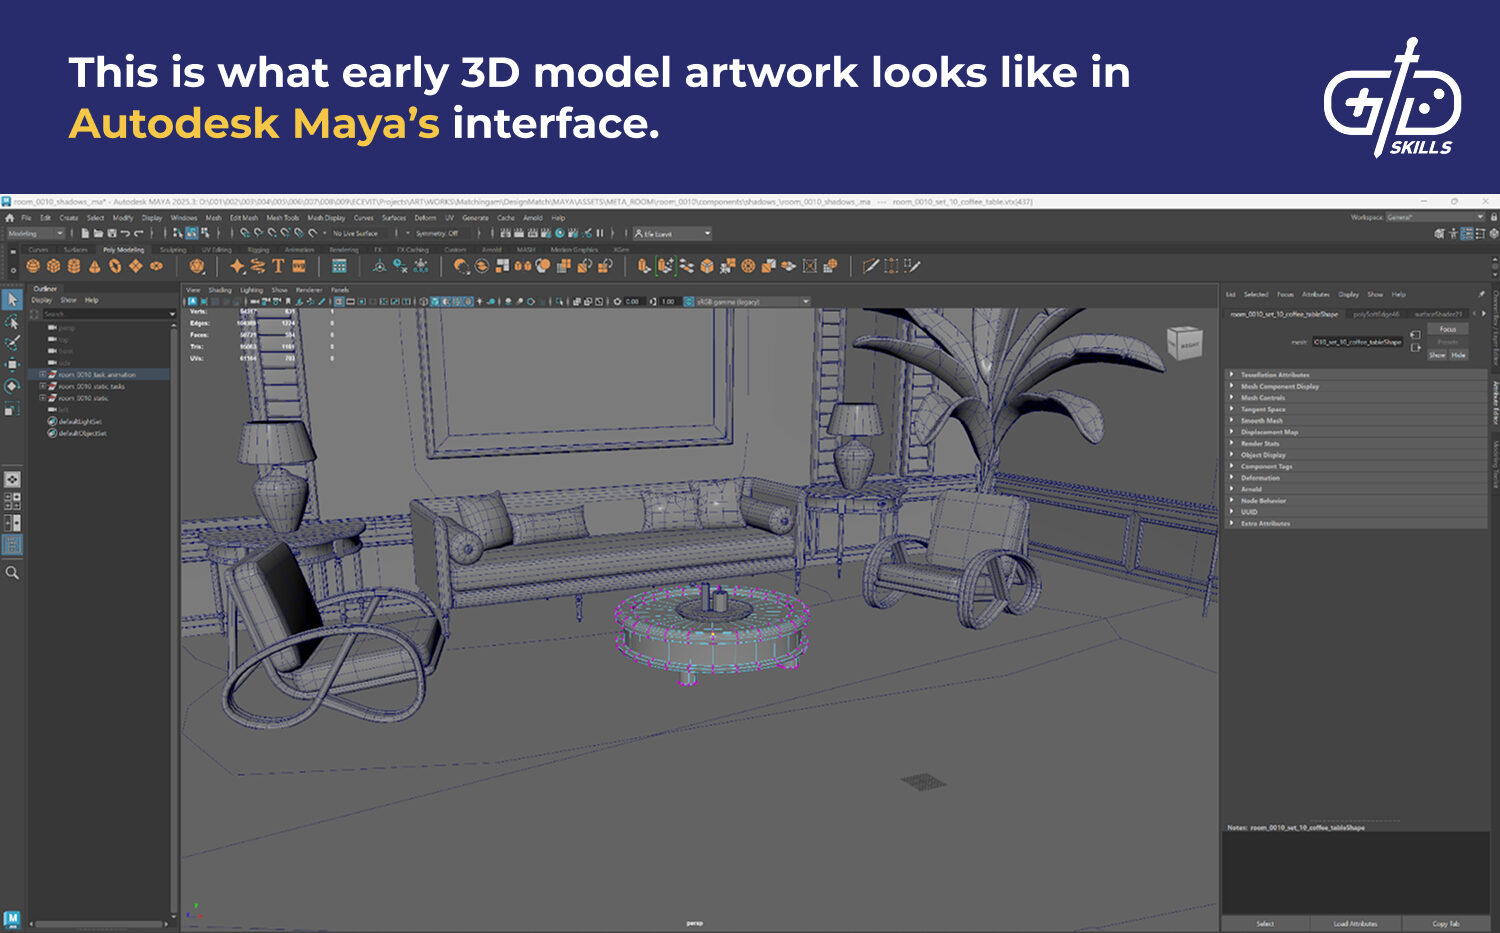Image resolution: width=1500 pixels, height=933 pixels.
Task: Click the undo arrow icon
Action: coord(125,233)
